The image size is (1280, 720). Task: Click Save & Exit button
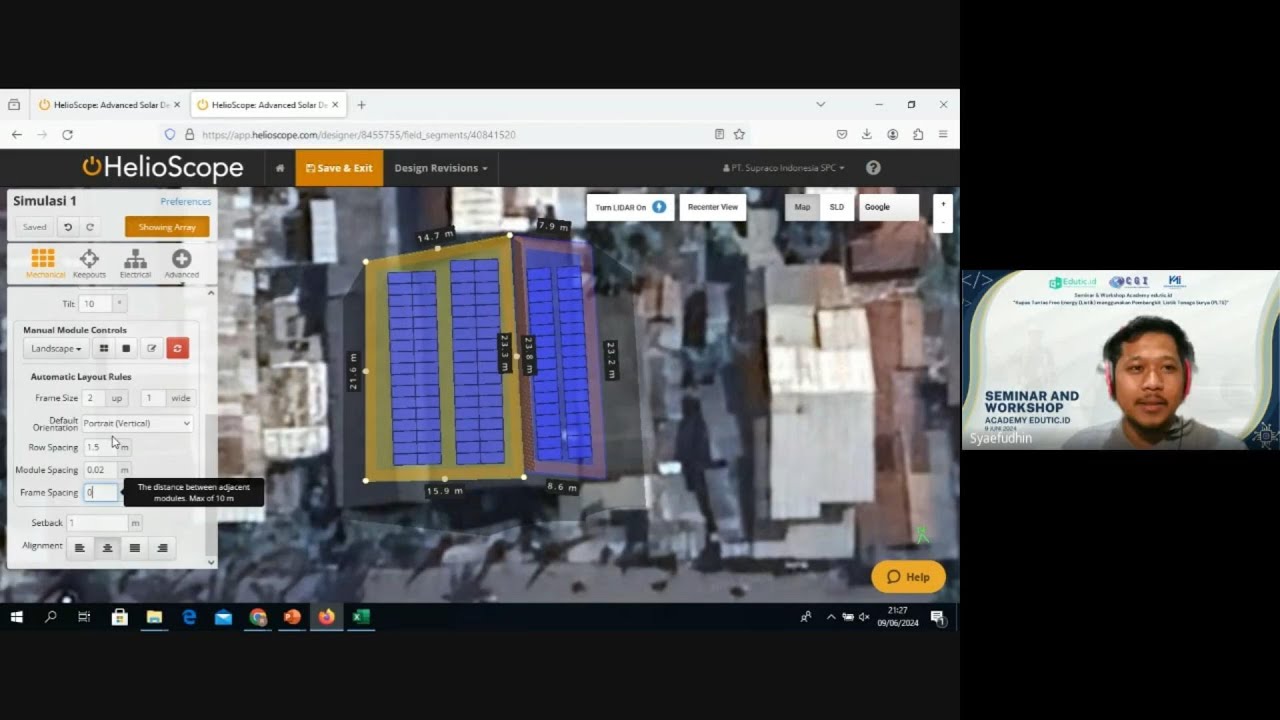[x=339, y=168]
